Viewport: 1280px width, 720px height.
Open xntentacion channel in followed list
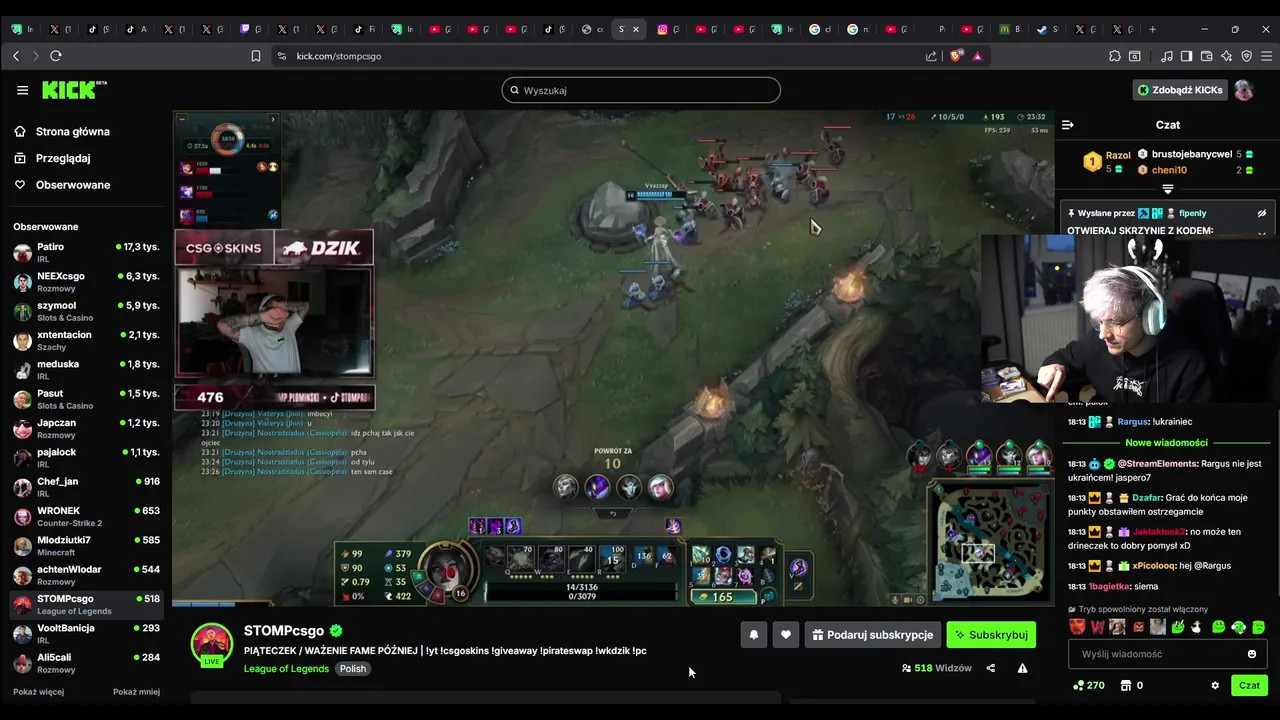click(86, 340)
